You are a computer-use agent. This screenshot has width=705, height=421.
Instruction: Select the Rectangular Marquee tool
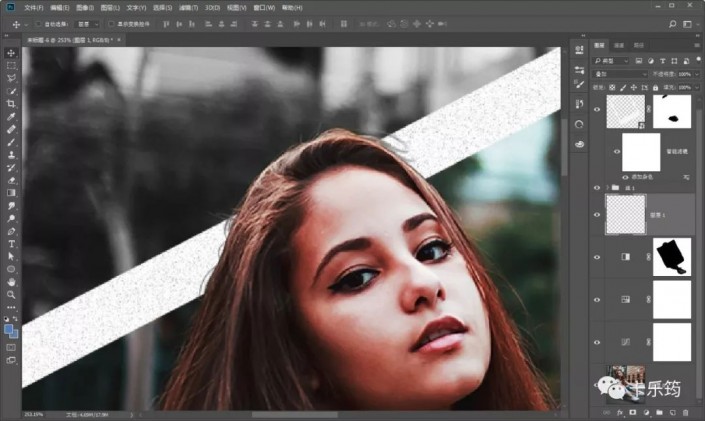click(11, 66)
